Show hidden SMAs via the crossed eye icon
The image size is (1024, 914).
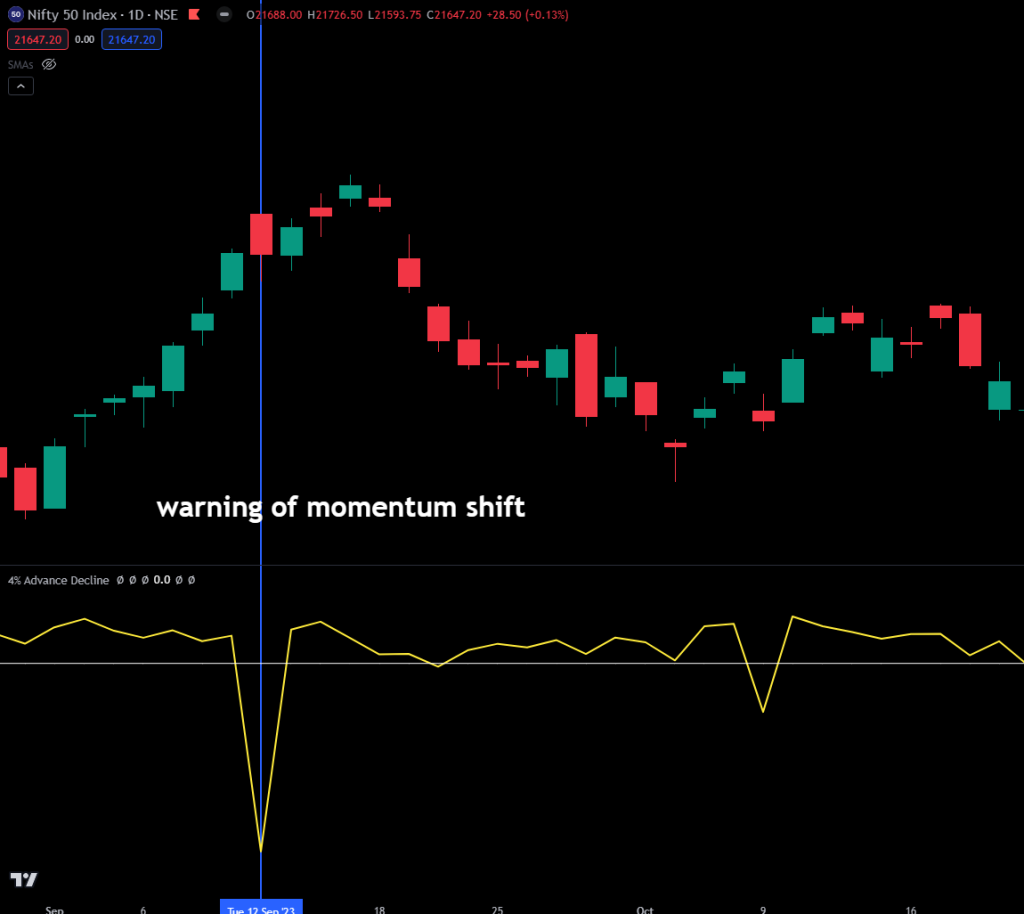[x=49, y=64]
